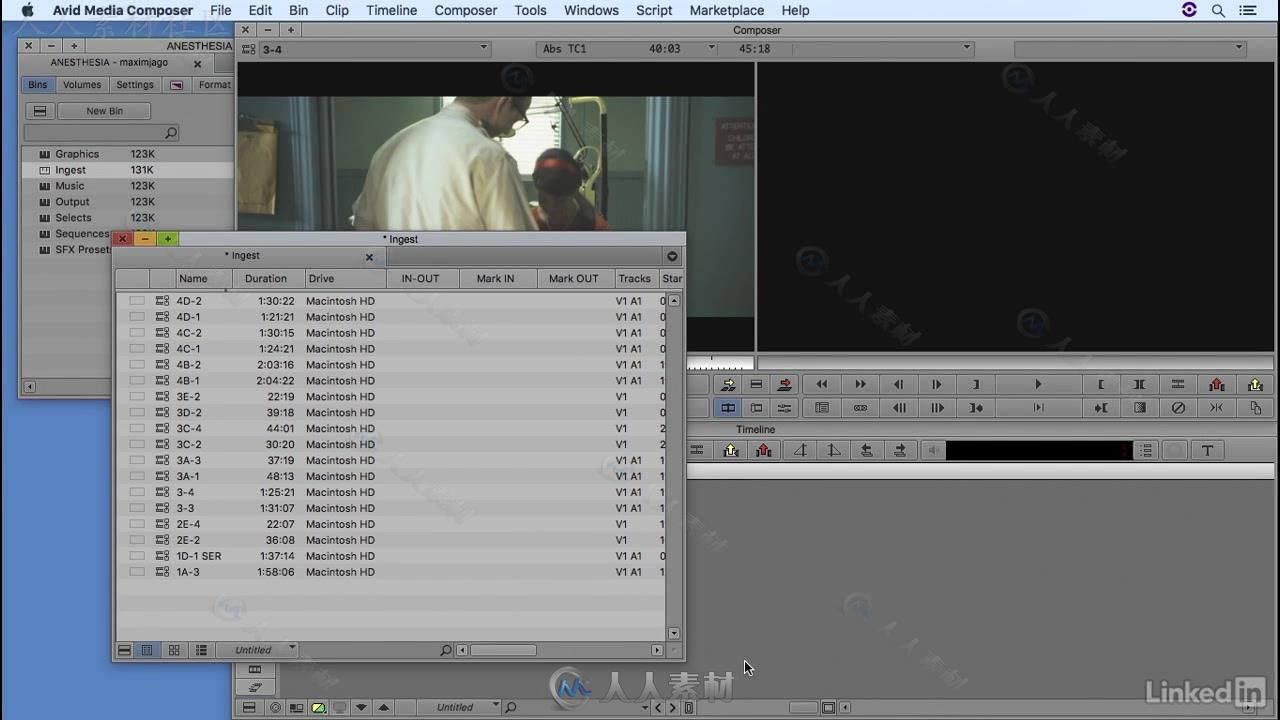Click Select Left segment arrow button

point(867,451)
